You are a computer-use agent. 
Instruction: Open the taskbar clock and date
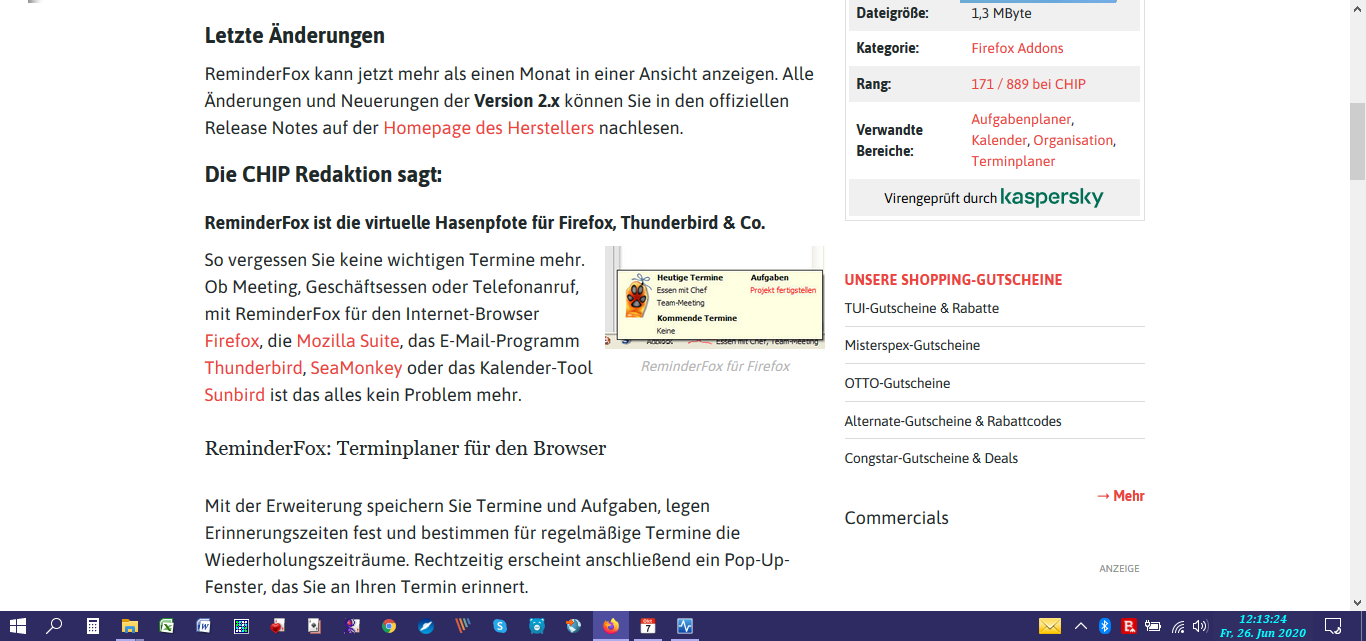(1262, 626)
